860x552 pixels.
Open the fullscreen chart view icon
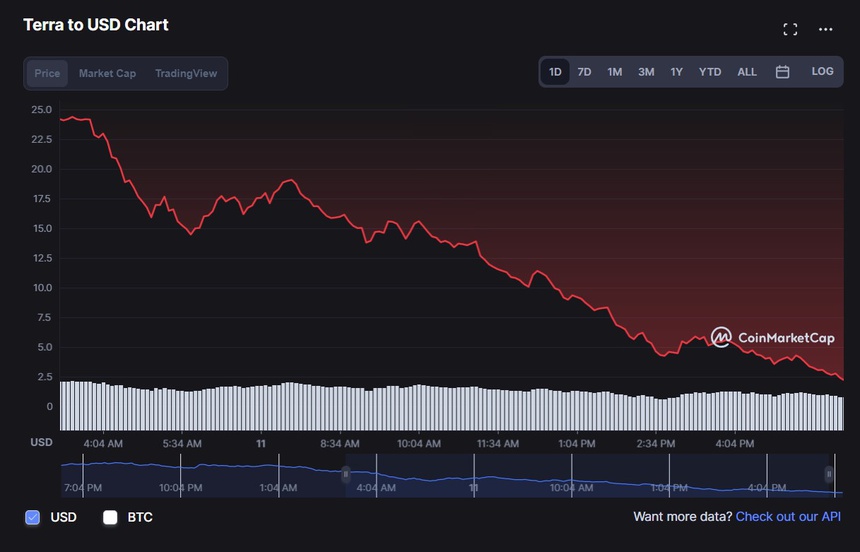(x=790, y=29)
